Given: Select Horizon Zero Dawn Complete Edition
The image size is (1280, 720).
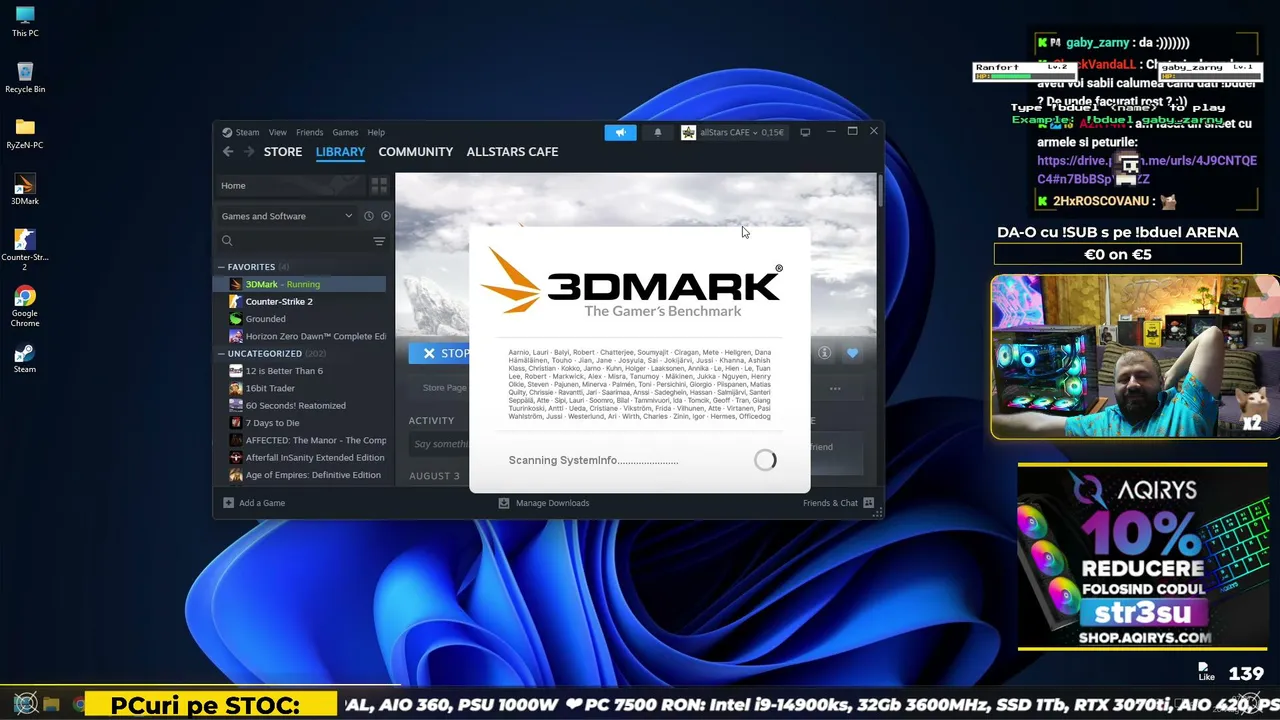Looking at the screenshot, I should (x=300, y=337).
